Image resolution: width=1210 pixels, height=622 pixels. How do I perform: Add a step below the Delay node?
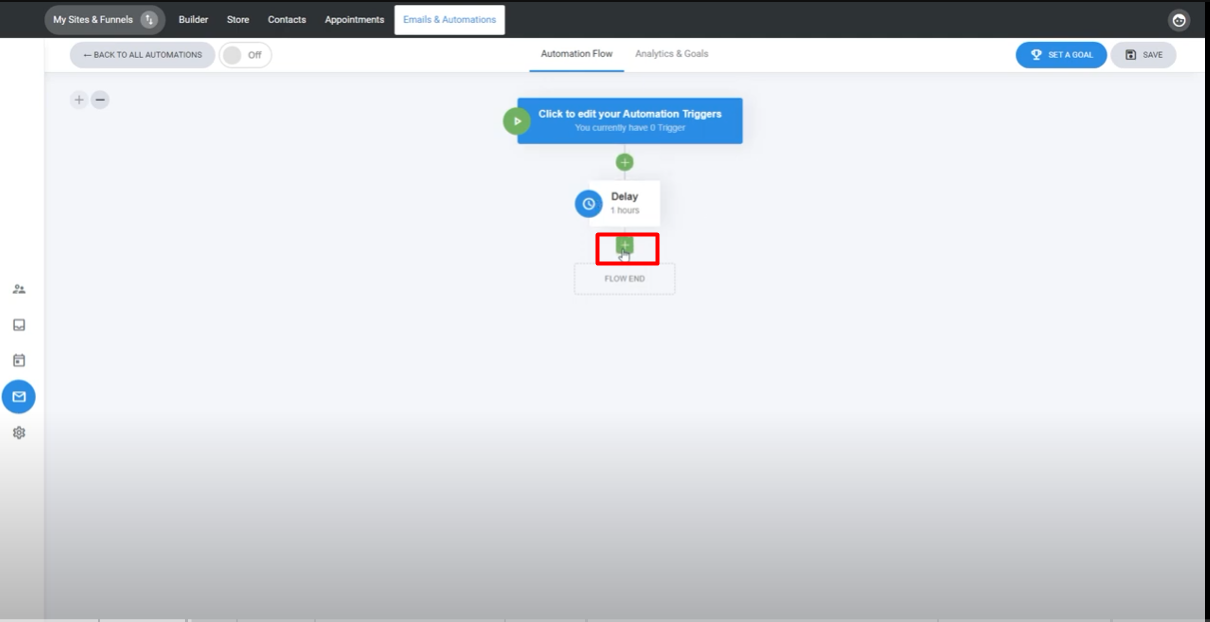tap(625, 245)
